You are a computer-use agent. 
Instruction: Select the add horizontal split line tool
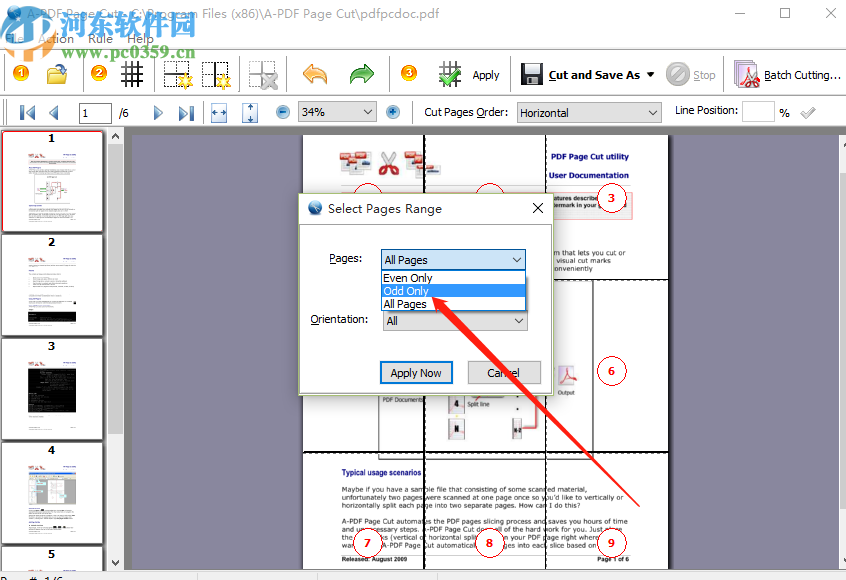click(176, 74)
